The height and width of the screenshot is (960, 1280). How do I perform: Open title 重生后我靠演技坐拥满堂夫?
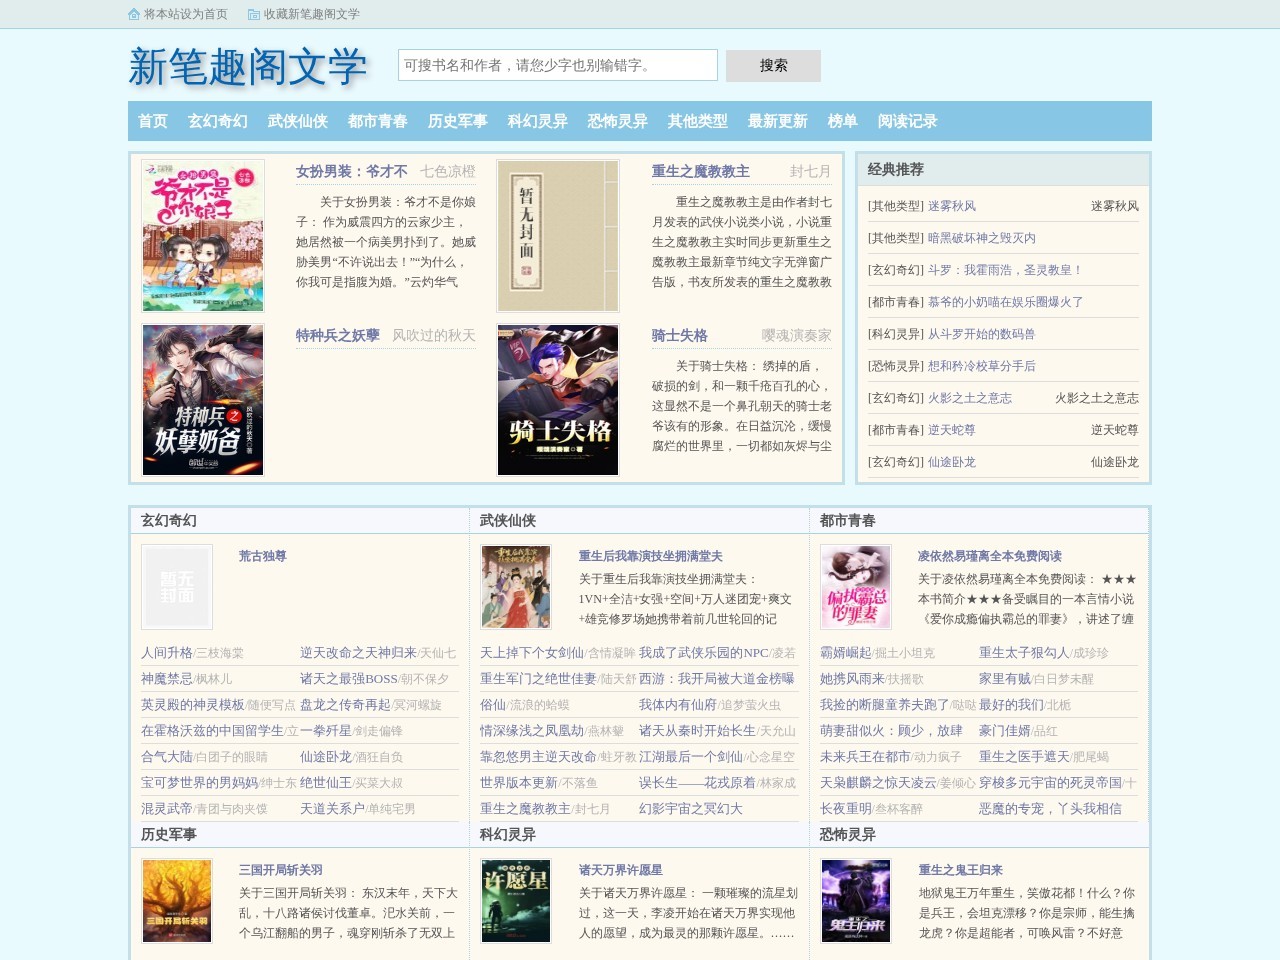coord(651,556)
